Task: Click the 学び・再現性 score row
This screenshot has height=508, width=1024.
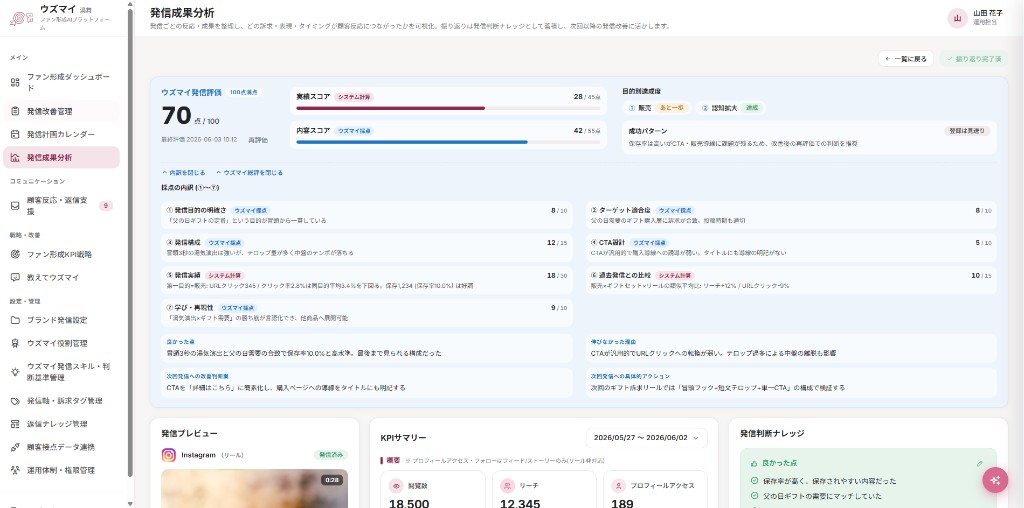Action: click(x=366, y=313)
